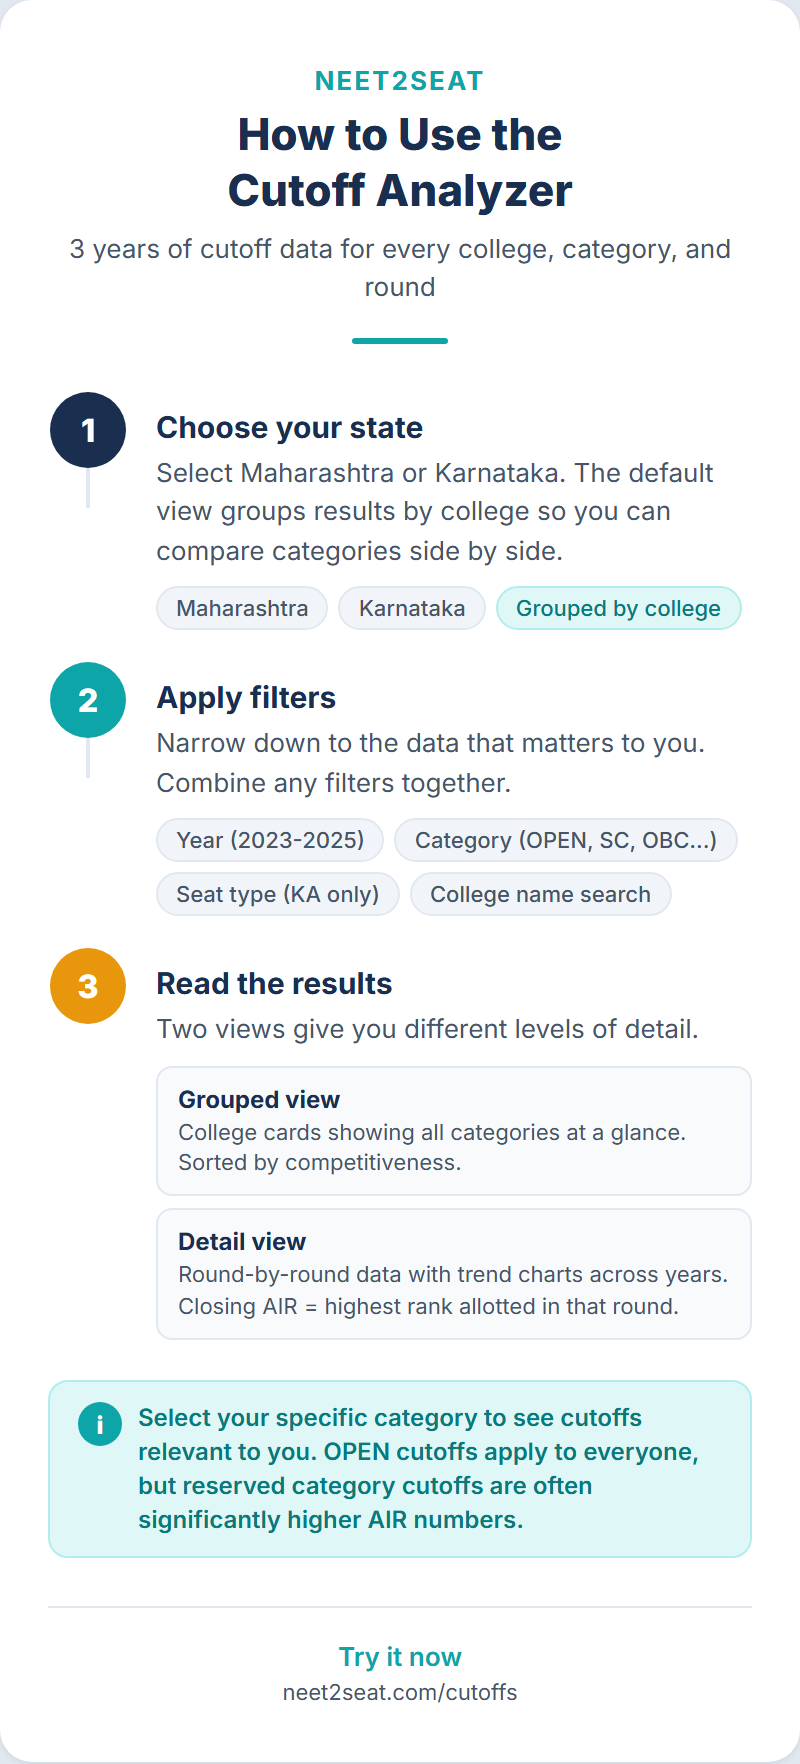
Task: Click the Seat type (KA only) chip
Action: coord(278,894)
